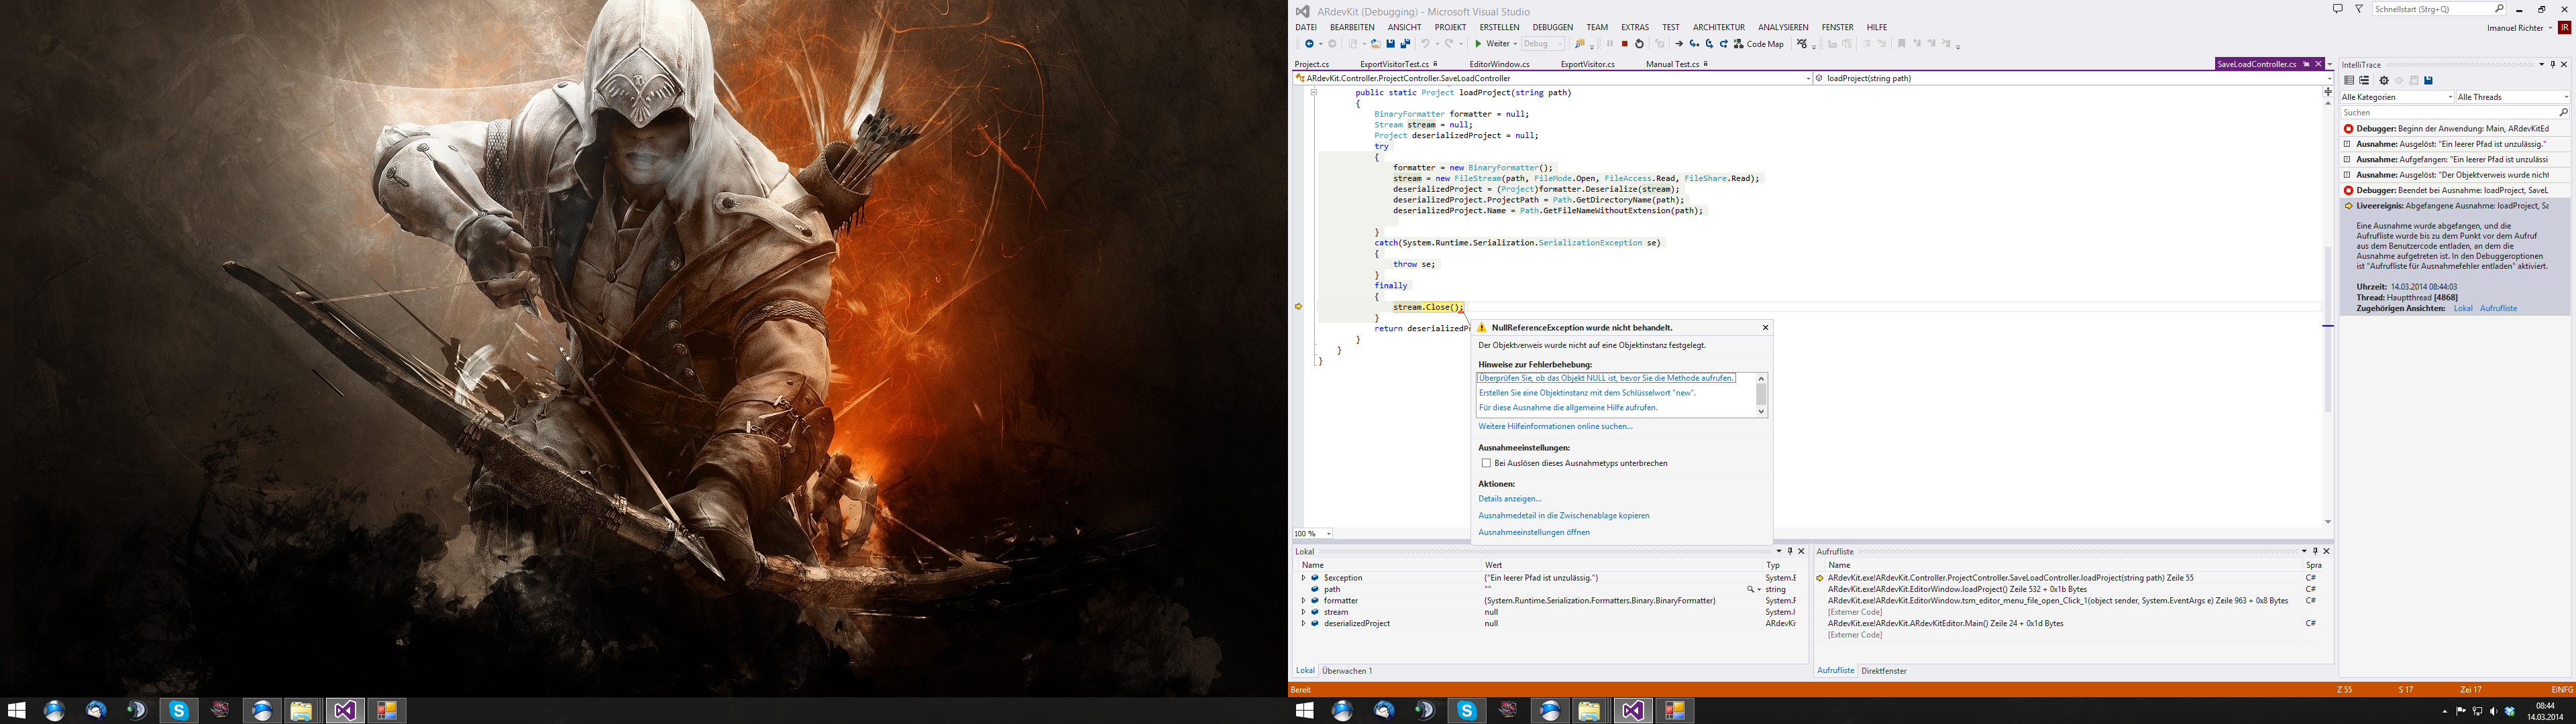Viewport: 2576px width, 724px height.
Task: Open the 'Alle Kategorien' dropdown
Action: point(2397,97)
